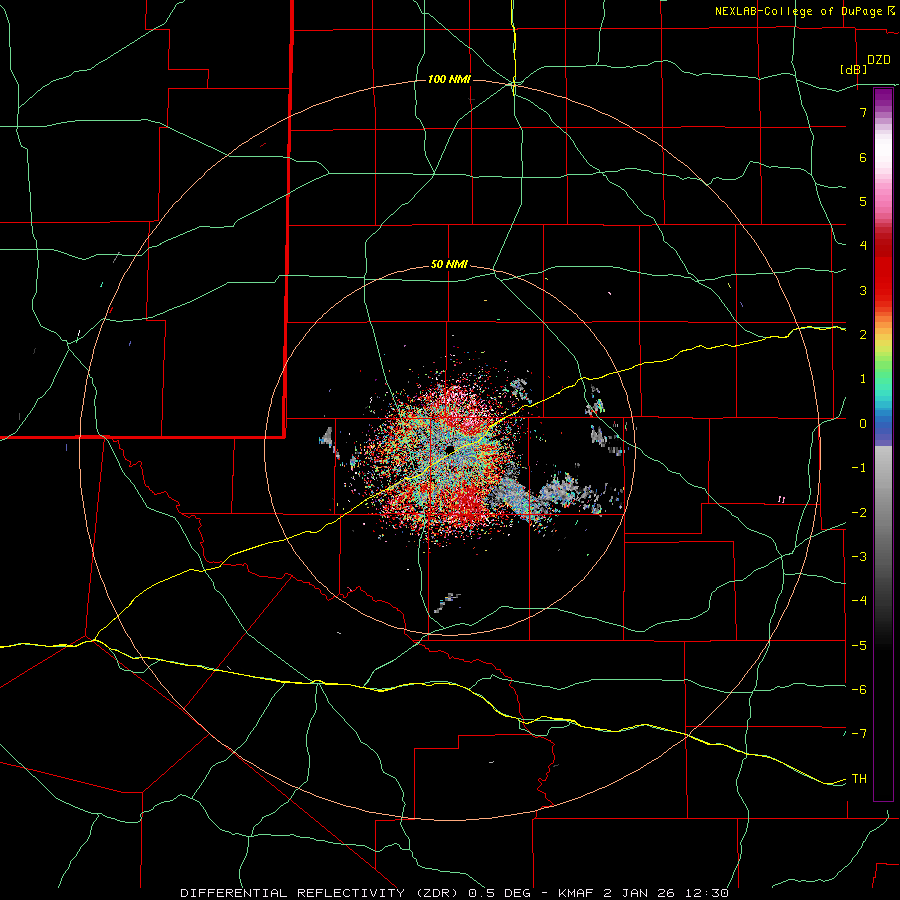Click the 3 tick label on the scale
Viewport: 900px width, 900px height.
(x=863, y=290)
